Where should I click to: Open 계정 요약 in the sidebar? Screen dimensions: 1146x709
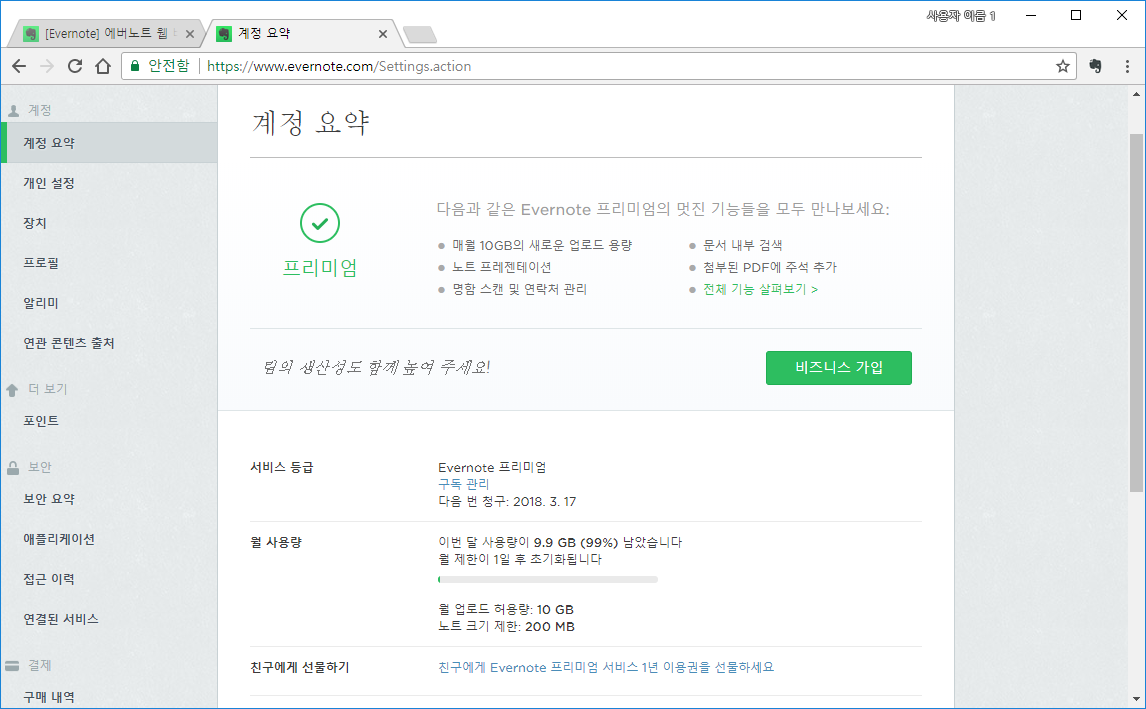coord(110,143)
